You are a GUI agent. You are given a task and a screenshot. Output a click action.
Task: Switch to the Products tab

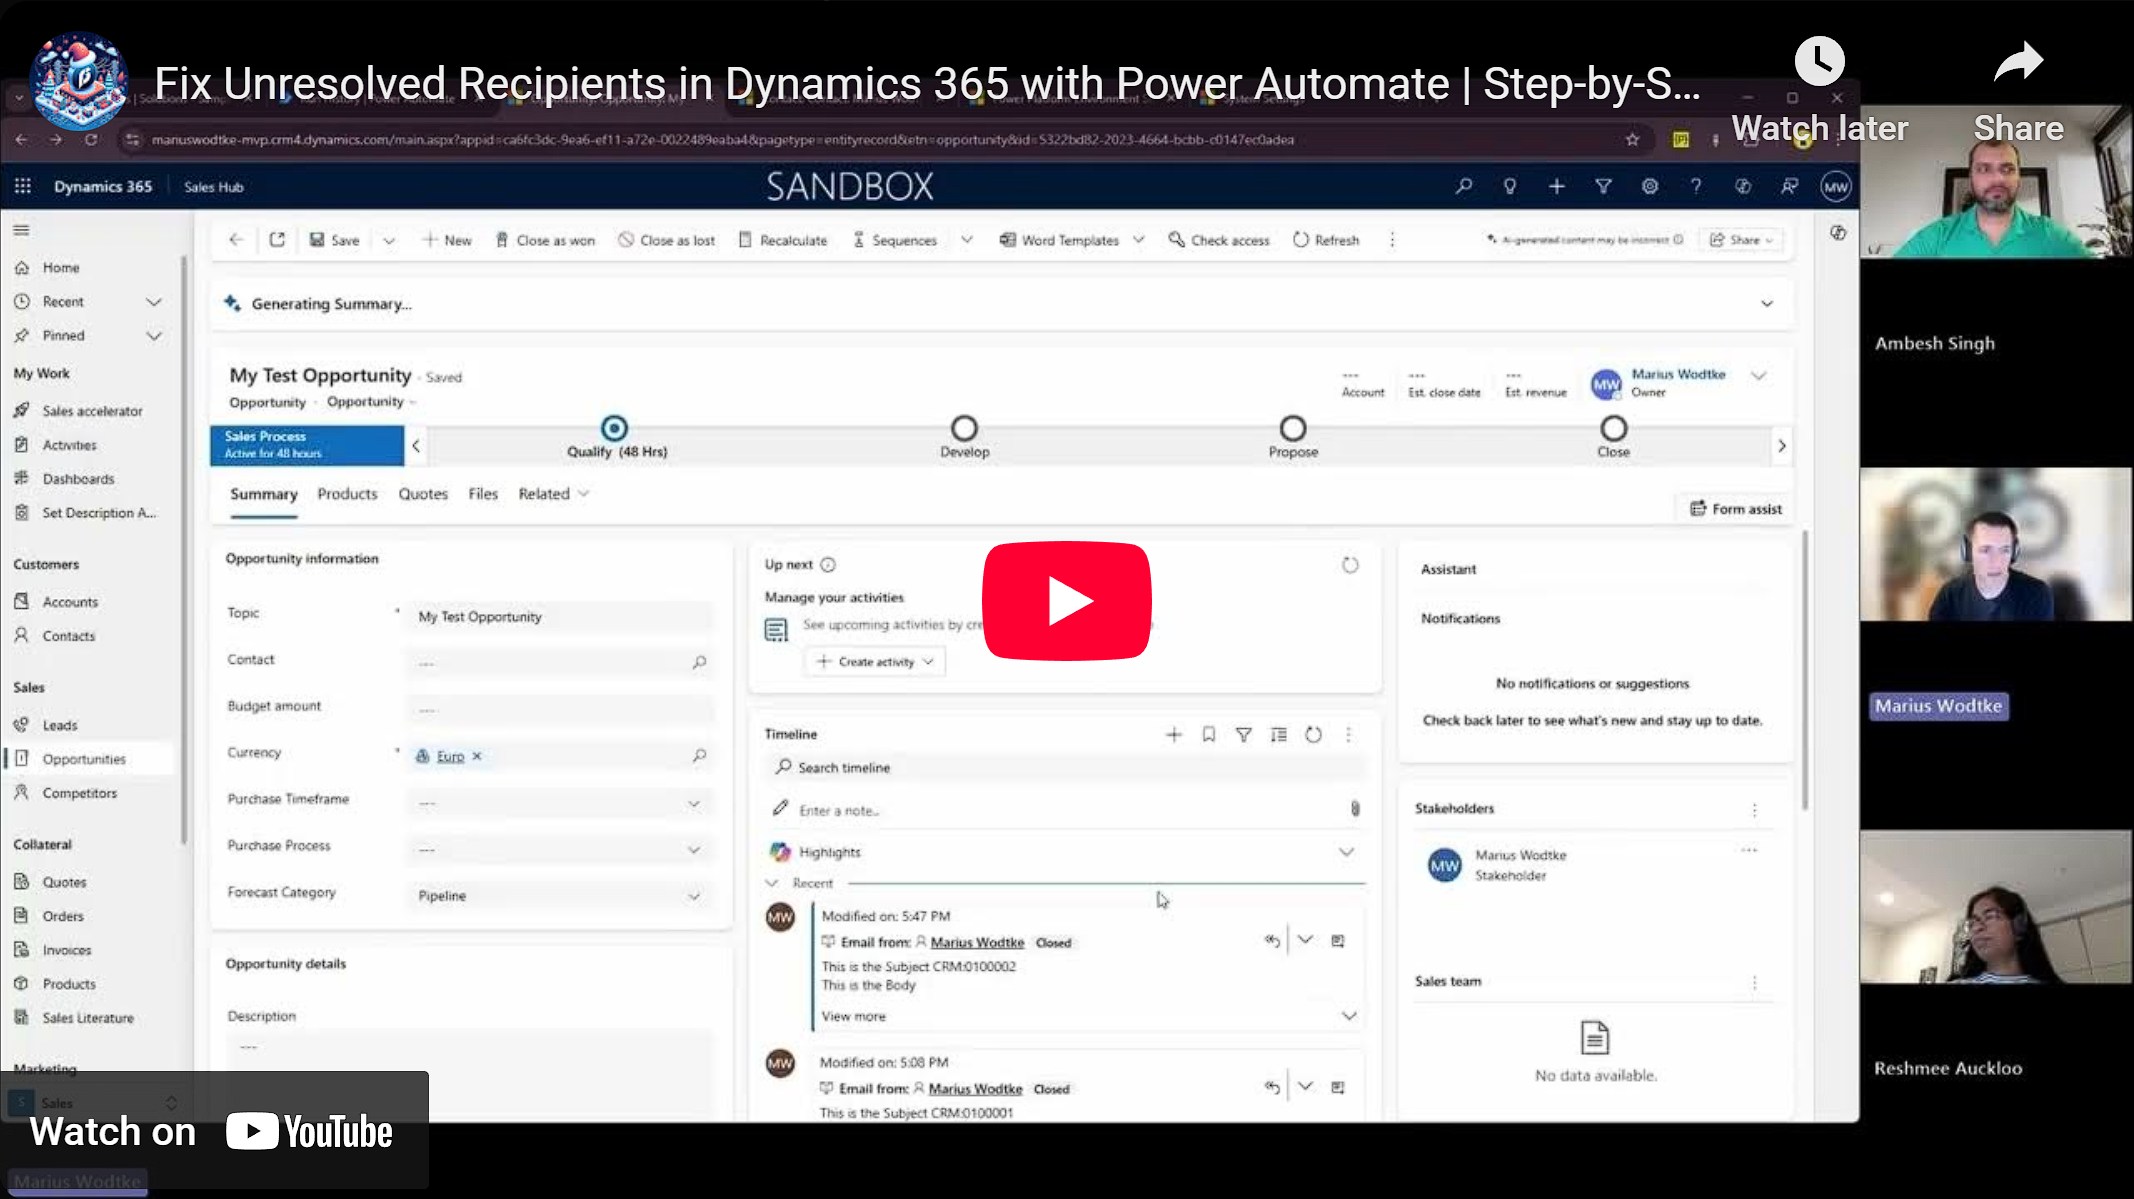[347, 494]
